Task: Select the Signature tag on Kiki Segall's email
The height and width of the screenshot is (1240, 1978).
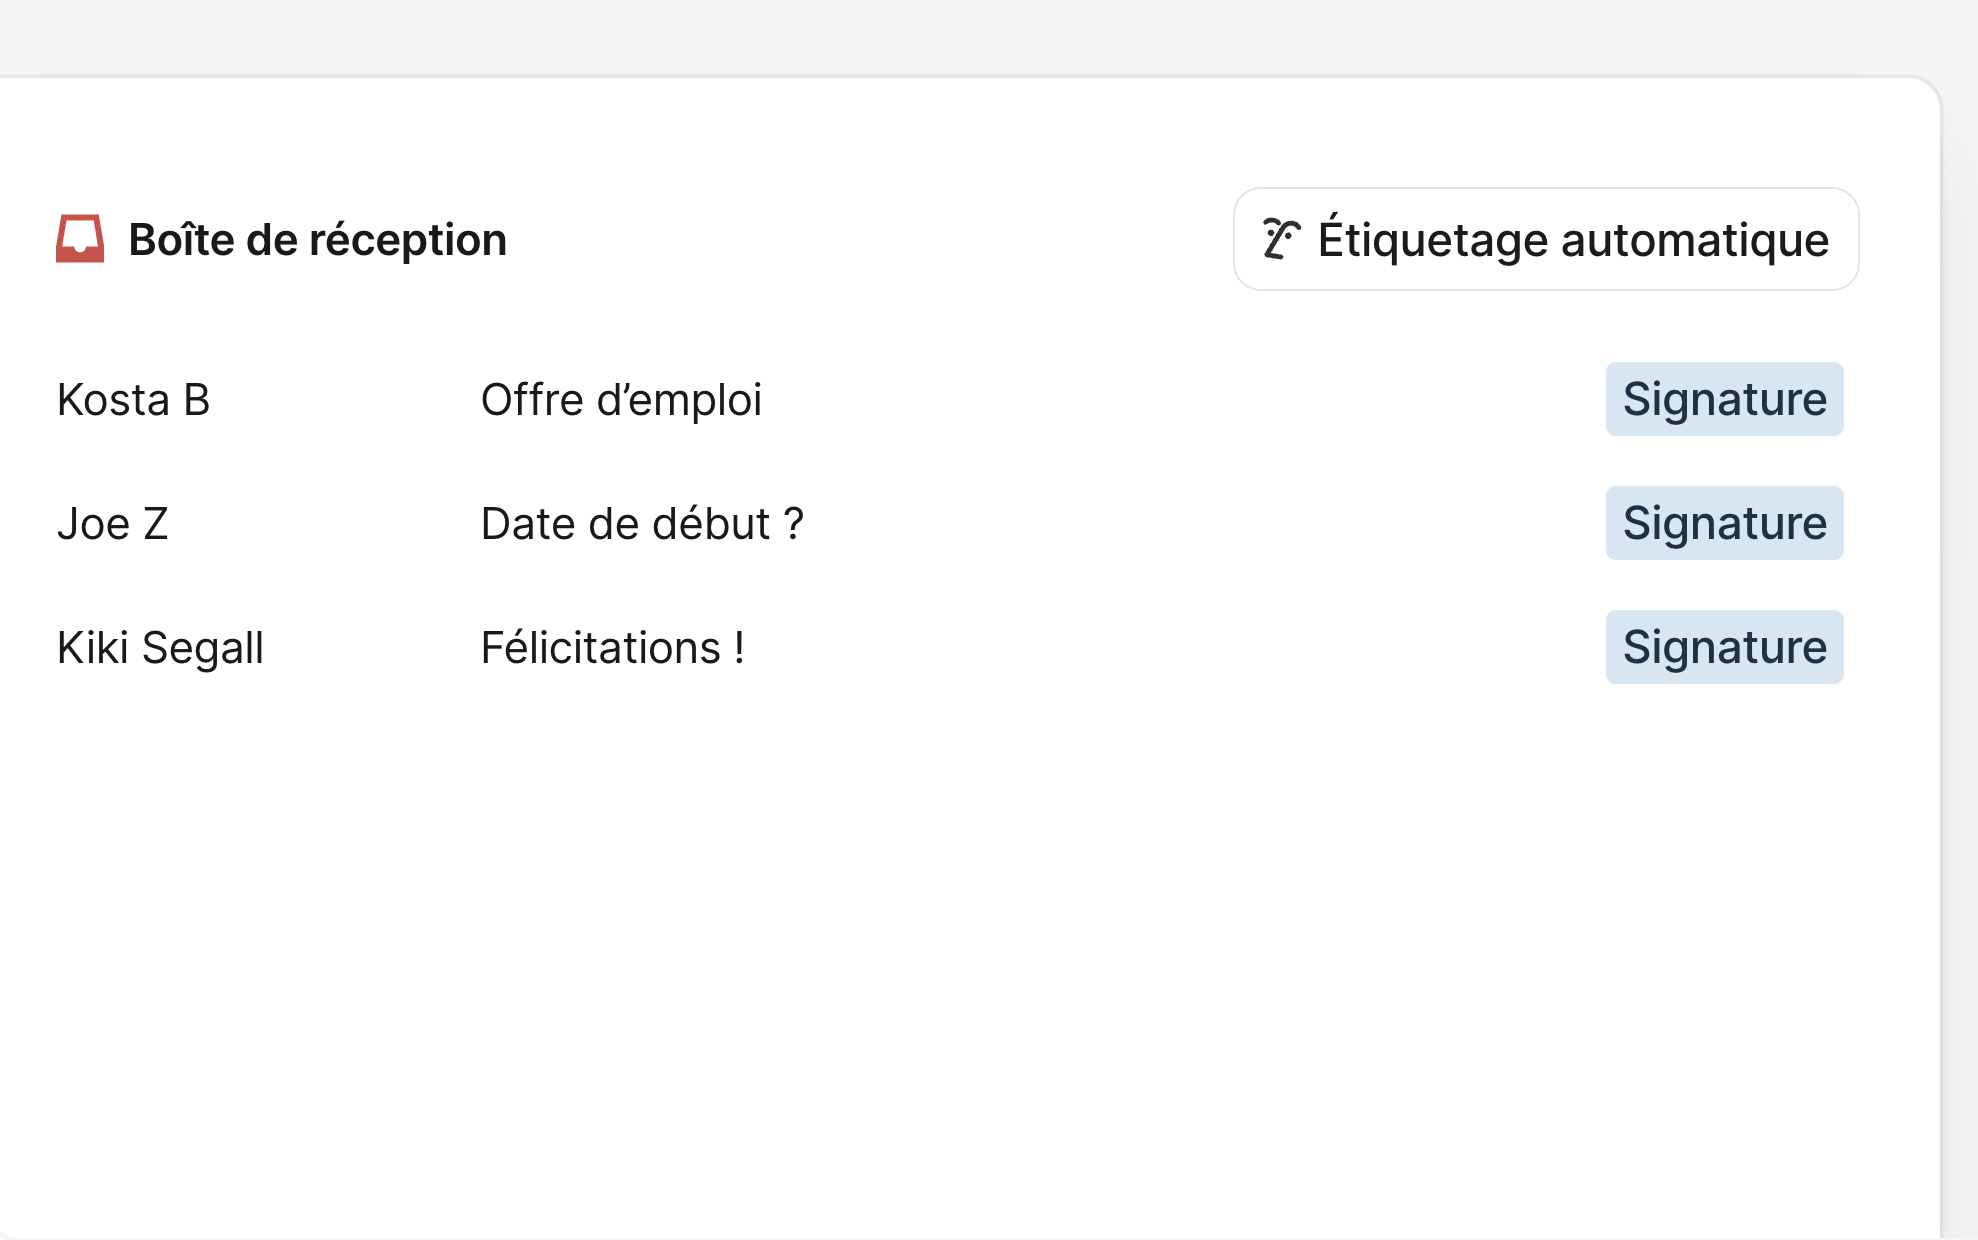Action: click(1724, 647)
